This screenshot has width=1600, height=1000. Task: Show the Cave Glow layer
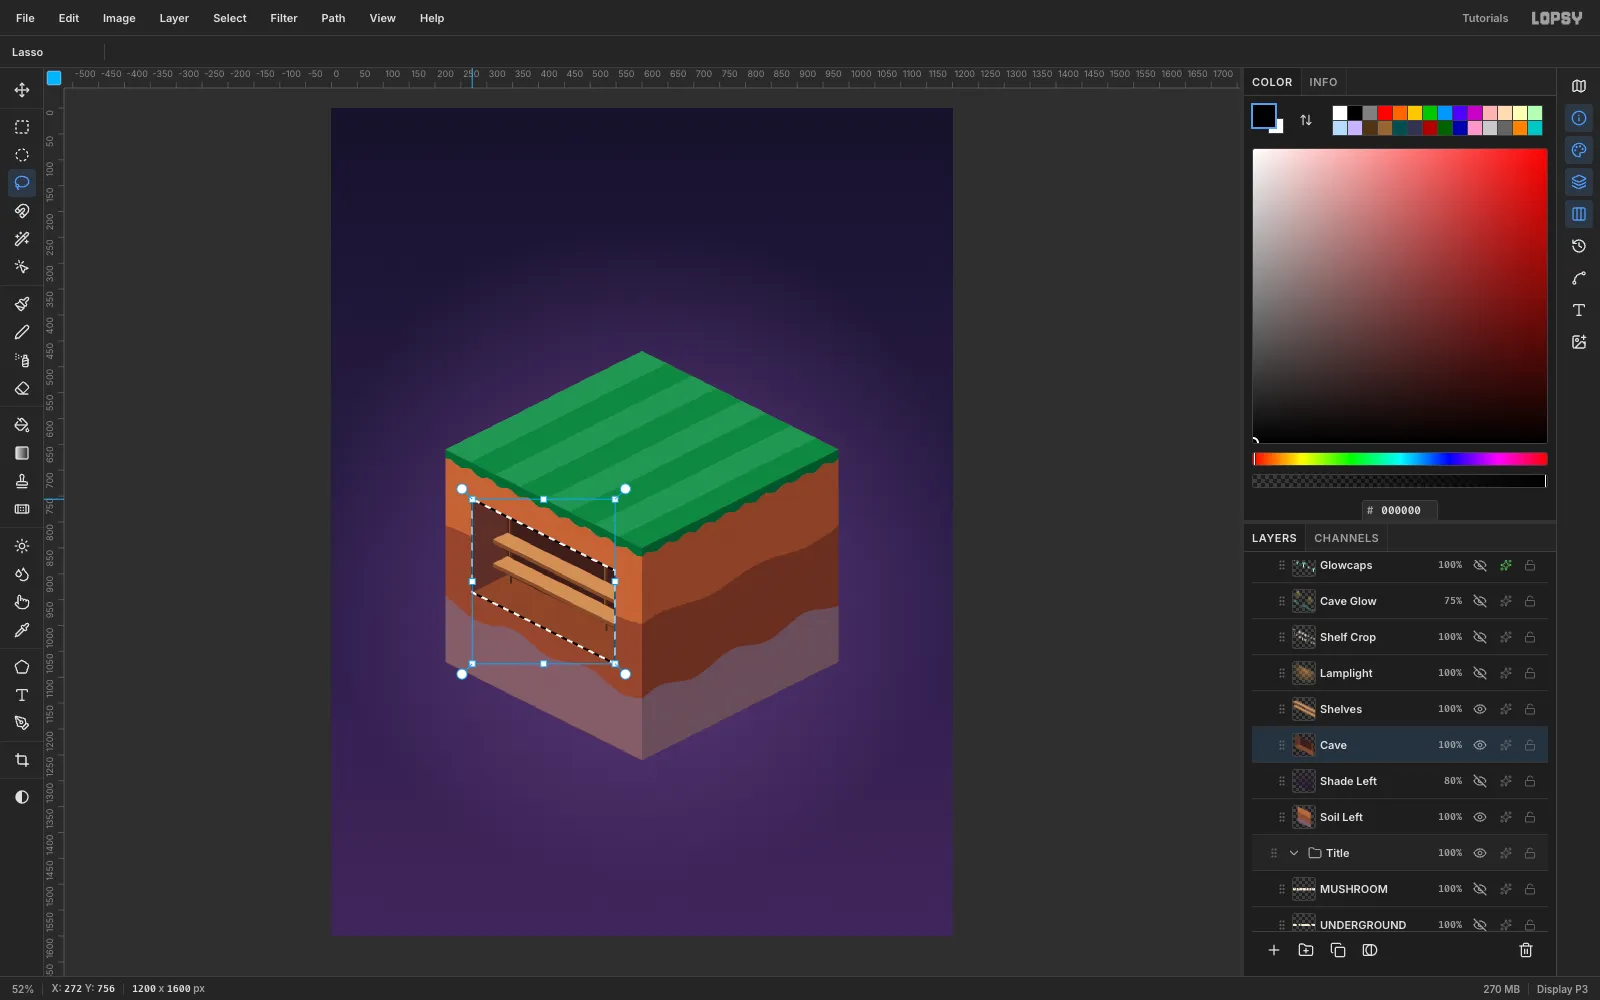click(1480, 601)
